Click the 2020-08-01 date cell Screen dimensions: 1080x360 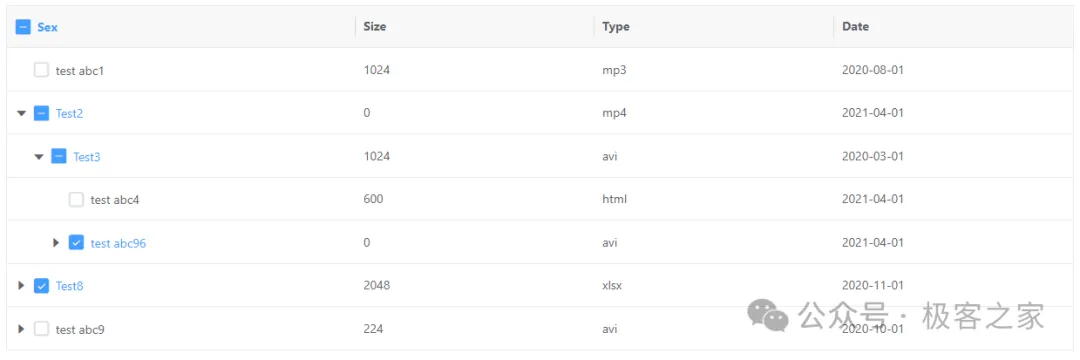(x=872, y=70)
